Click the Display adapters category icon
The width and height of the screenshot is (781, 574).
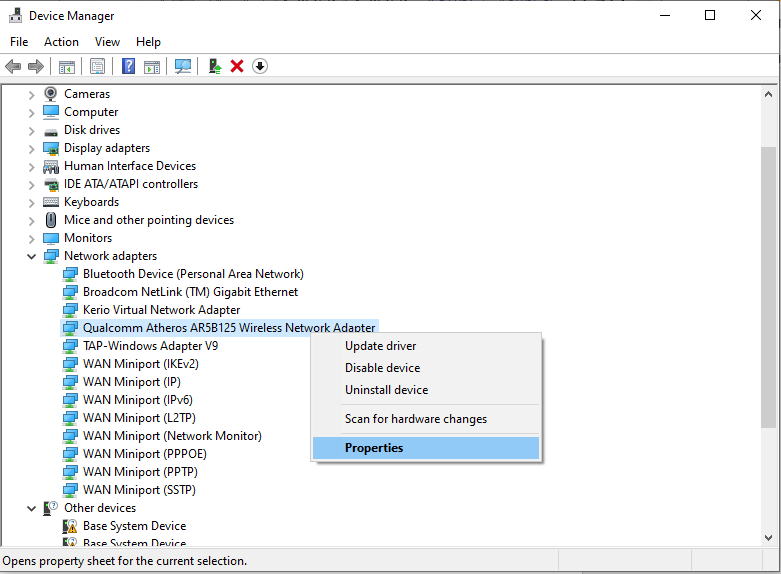[x=51, y=148]
